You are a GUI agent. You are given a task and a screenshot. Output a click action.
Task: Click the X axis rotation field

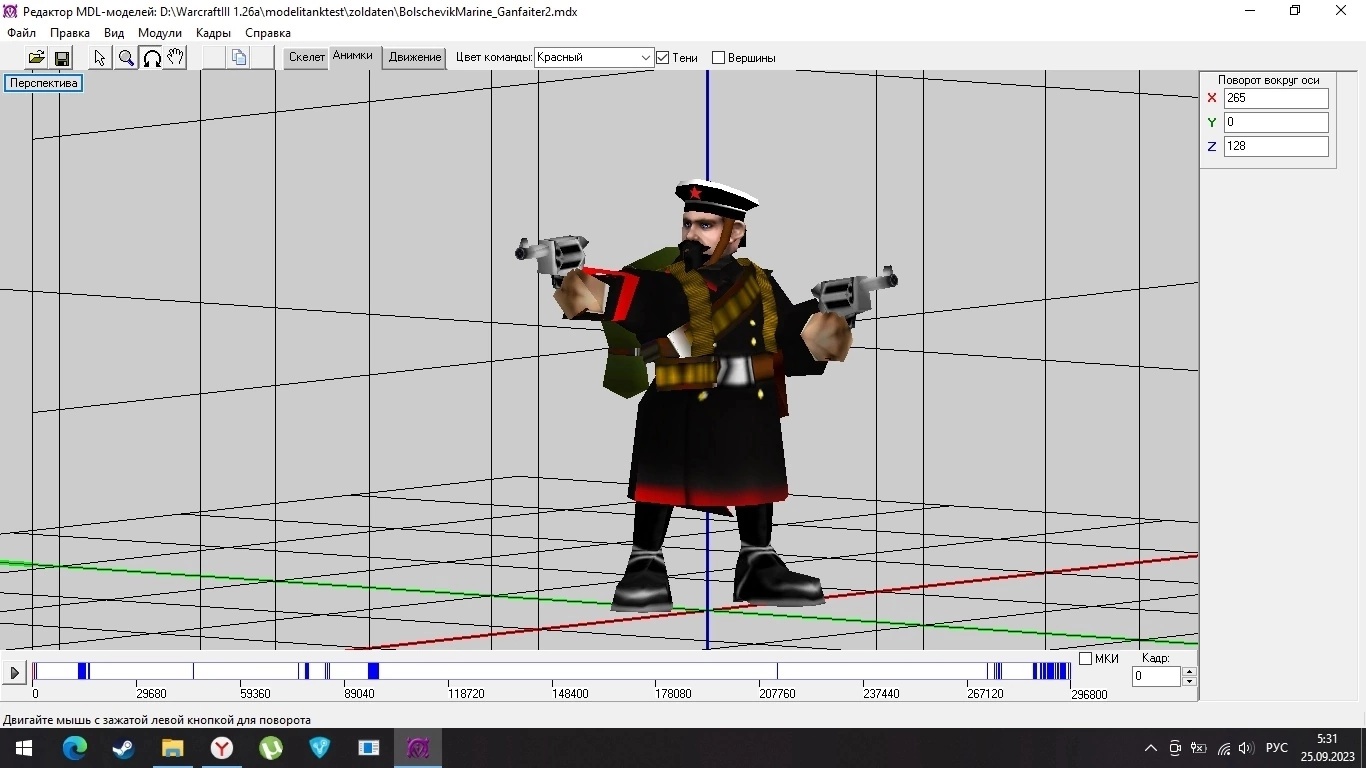[1276, 98]
